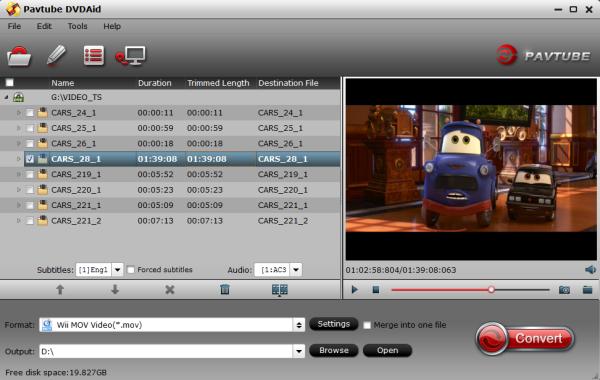Click the red task list icon
Image resolution: width=600 pixels, height=380 pixels.
point(93,56)
